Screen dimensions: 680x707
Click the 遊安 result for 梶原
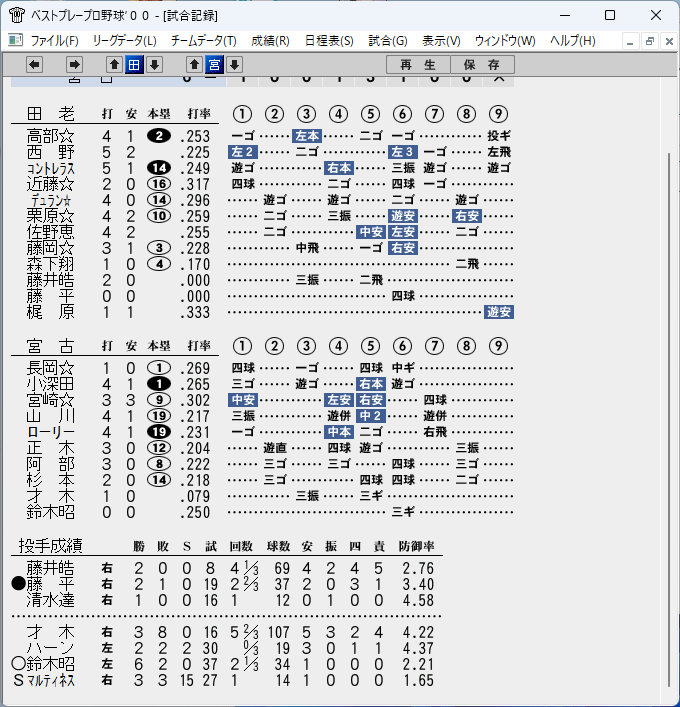pyautogui.click(x=499, y=312)
